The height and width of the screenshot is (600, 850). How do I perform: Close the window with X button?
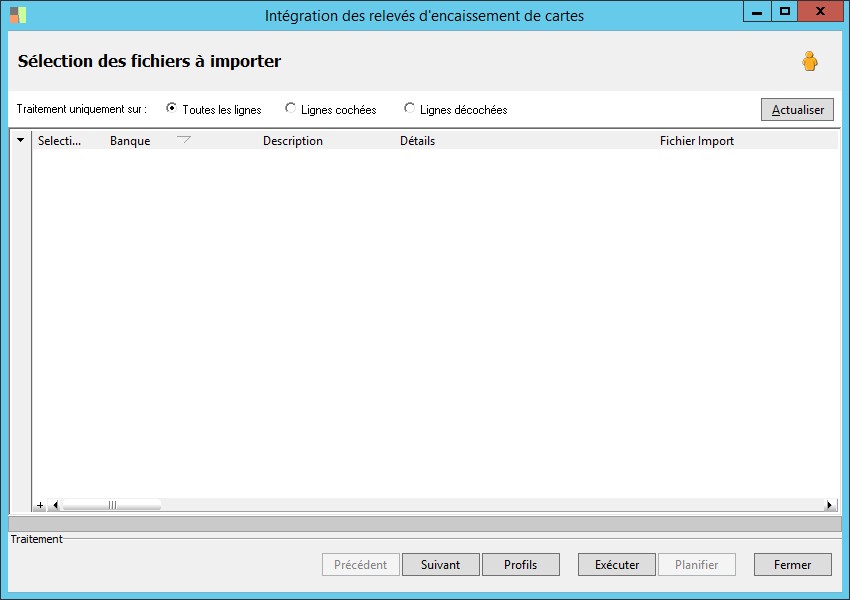pyautogui.click(x=820, y=11)
